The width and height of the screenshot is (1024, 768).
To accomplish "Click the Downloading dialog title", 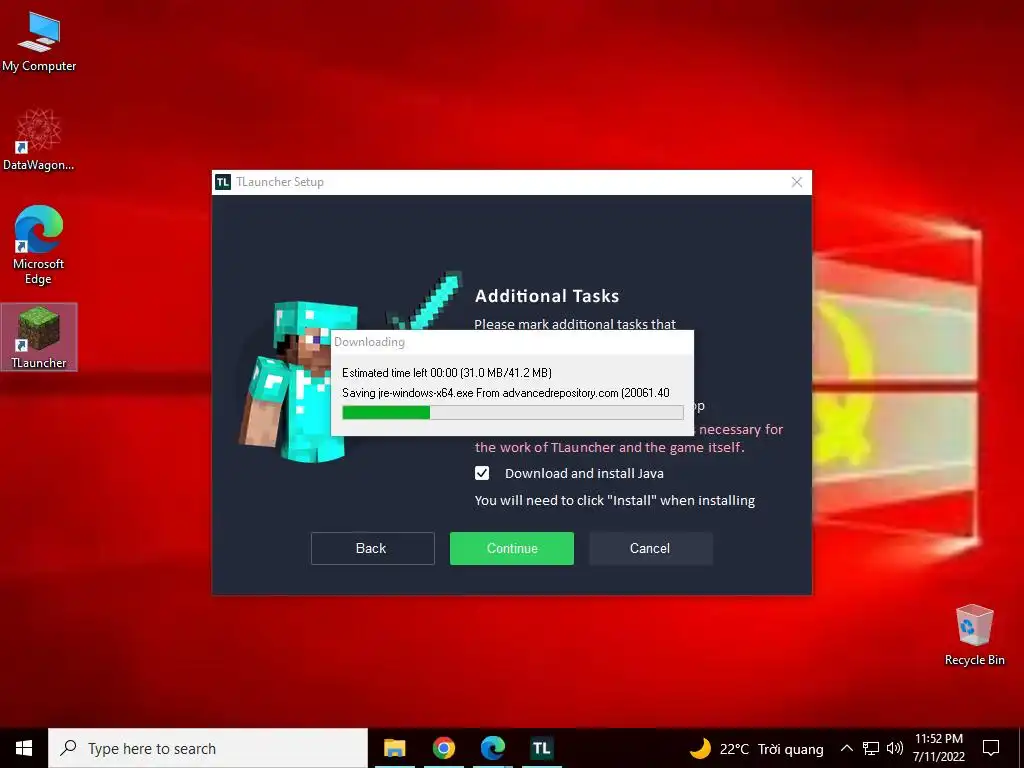I will click(370, 342).
